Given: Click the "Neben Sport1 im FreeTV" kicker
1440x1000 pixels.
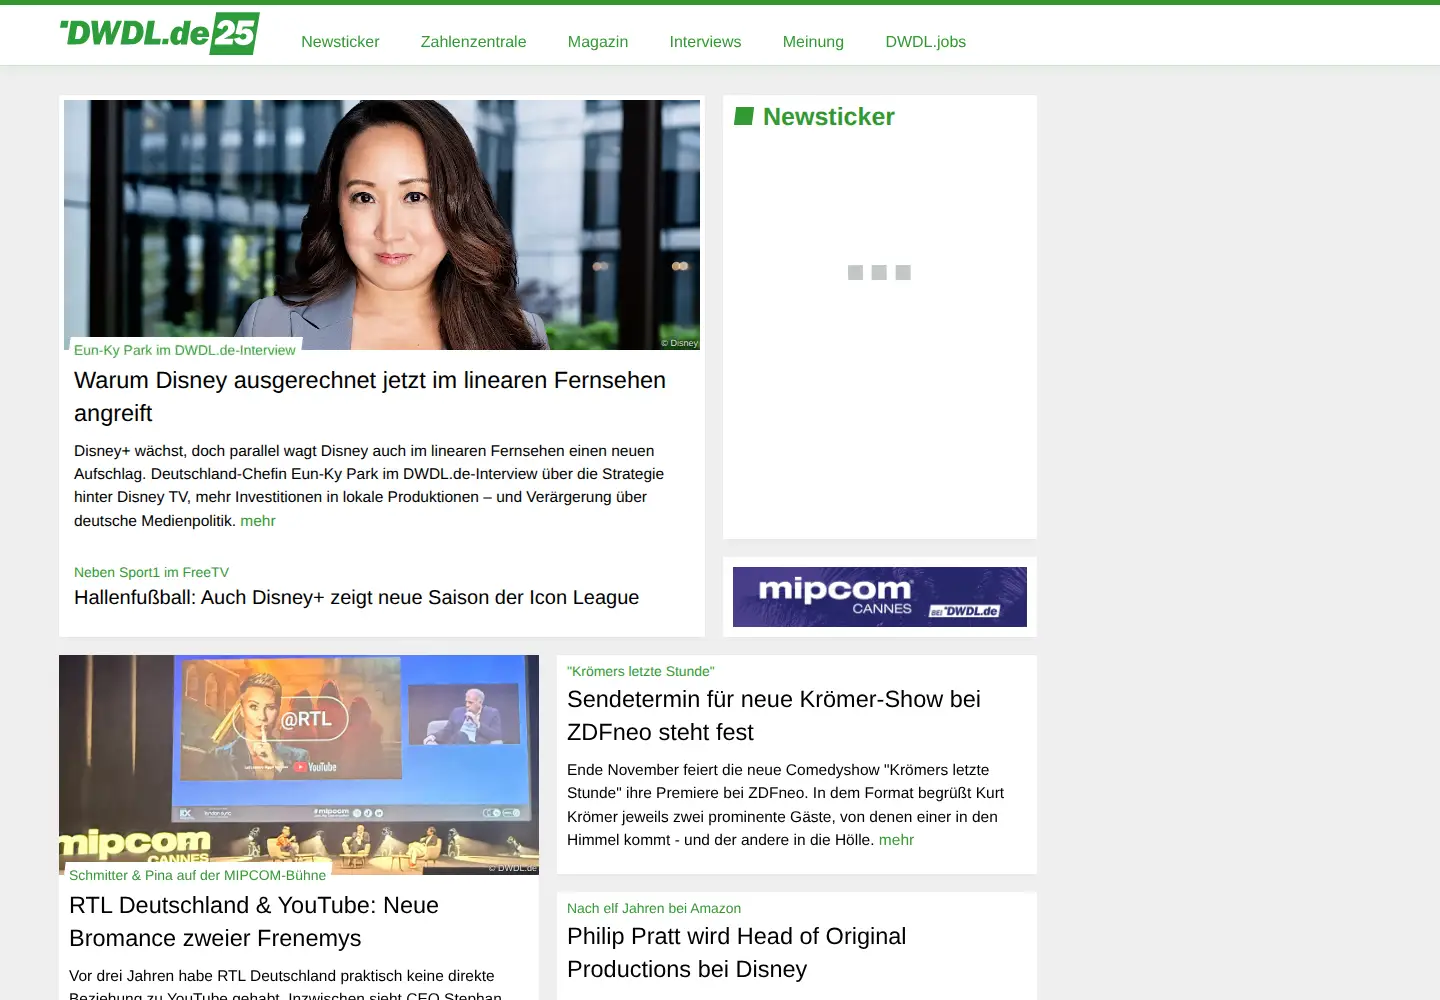Looking at the screenshot, I should 151,572.
